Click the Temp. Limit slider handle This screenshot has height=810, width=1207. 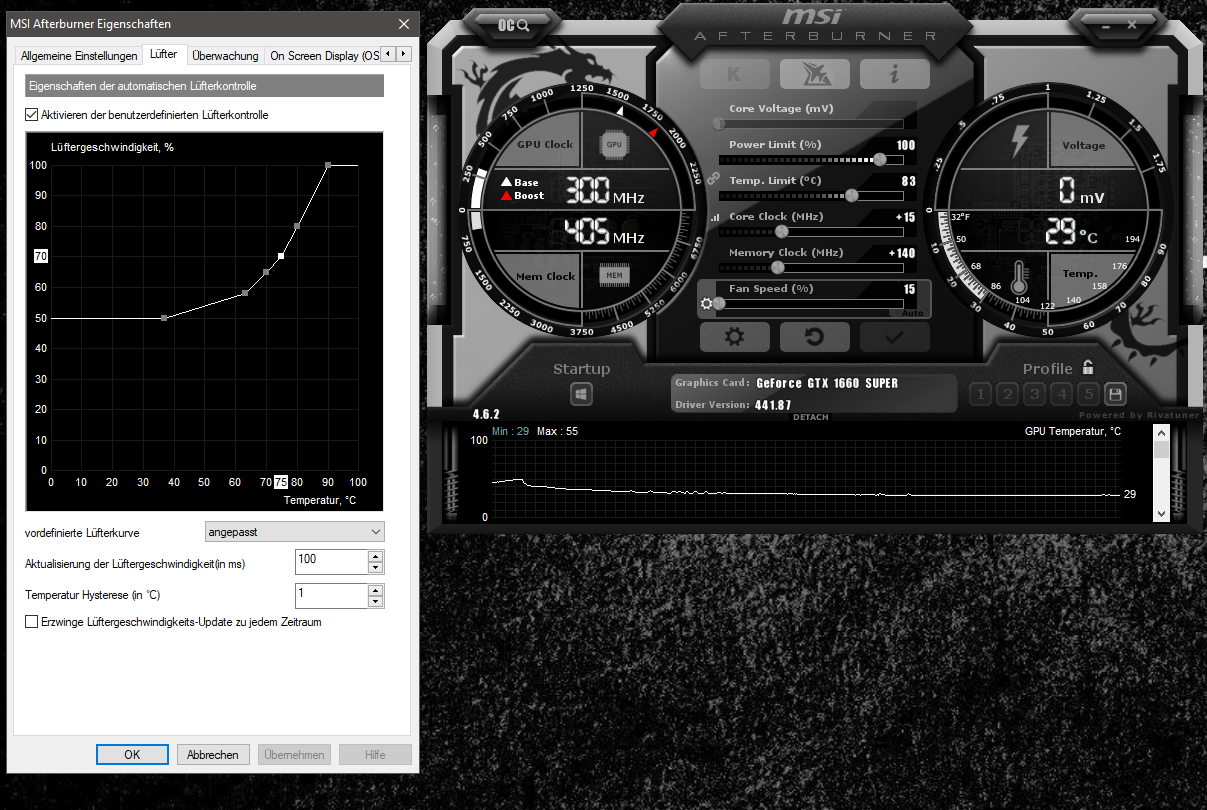point(852,195)
